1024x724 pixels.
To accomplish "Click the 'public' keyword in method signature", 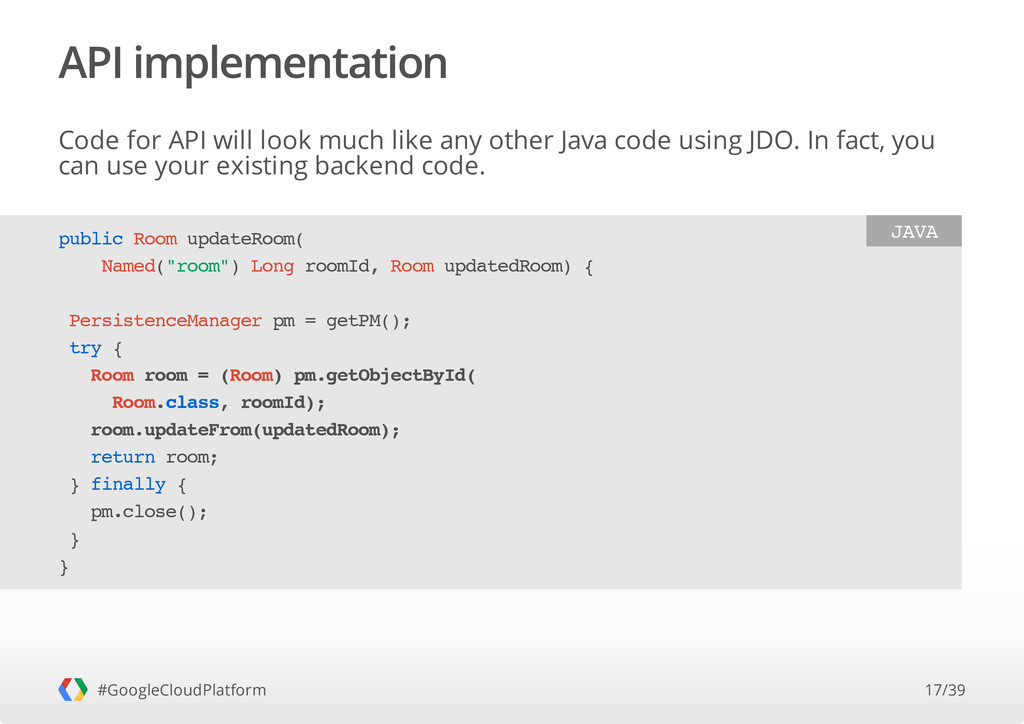I will 91,239.
